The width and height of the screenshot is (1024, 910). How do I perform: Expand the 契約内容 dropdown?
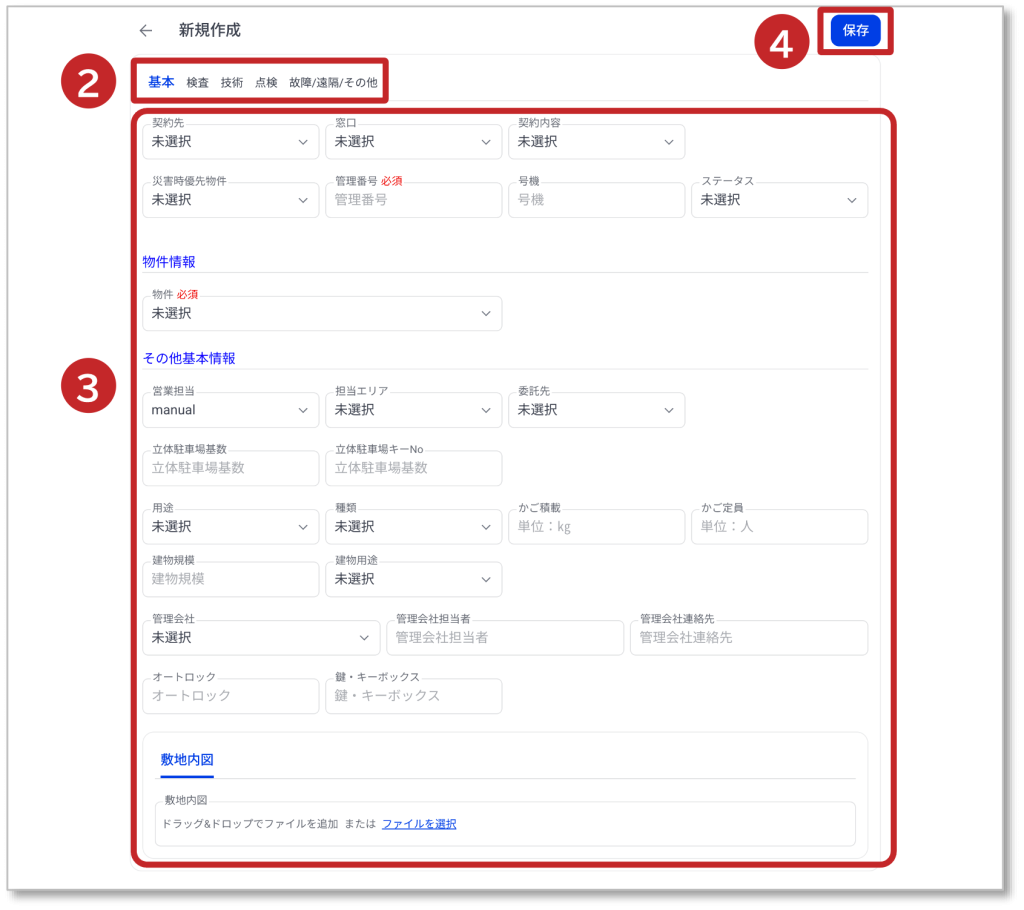point(596,142)
